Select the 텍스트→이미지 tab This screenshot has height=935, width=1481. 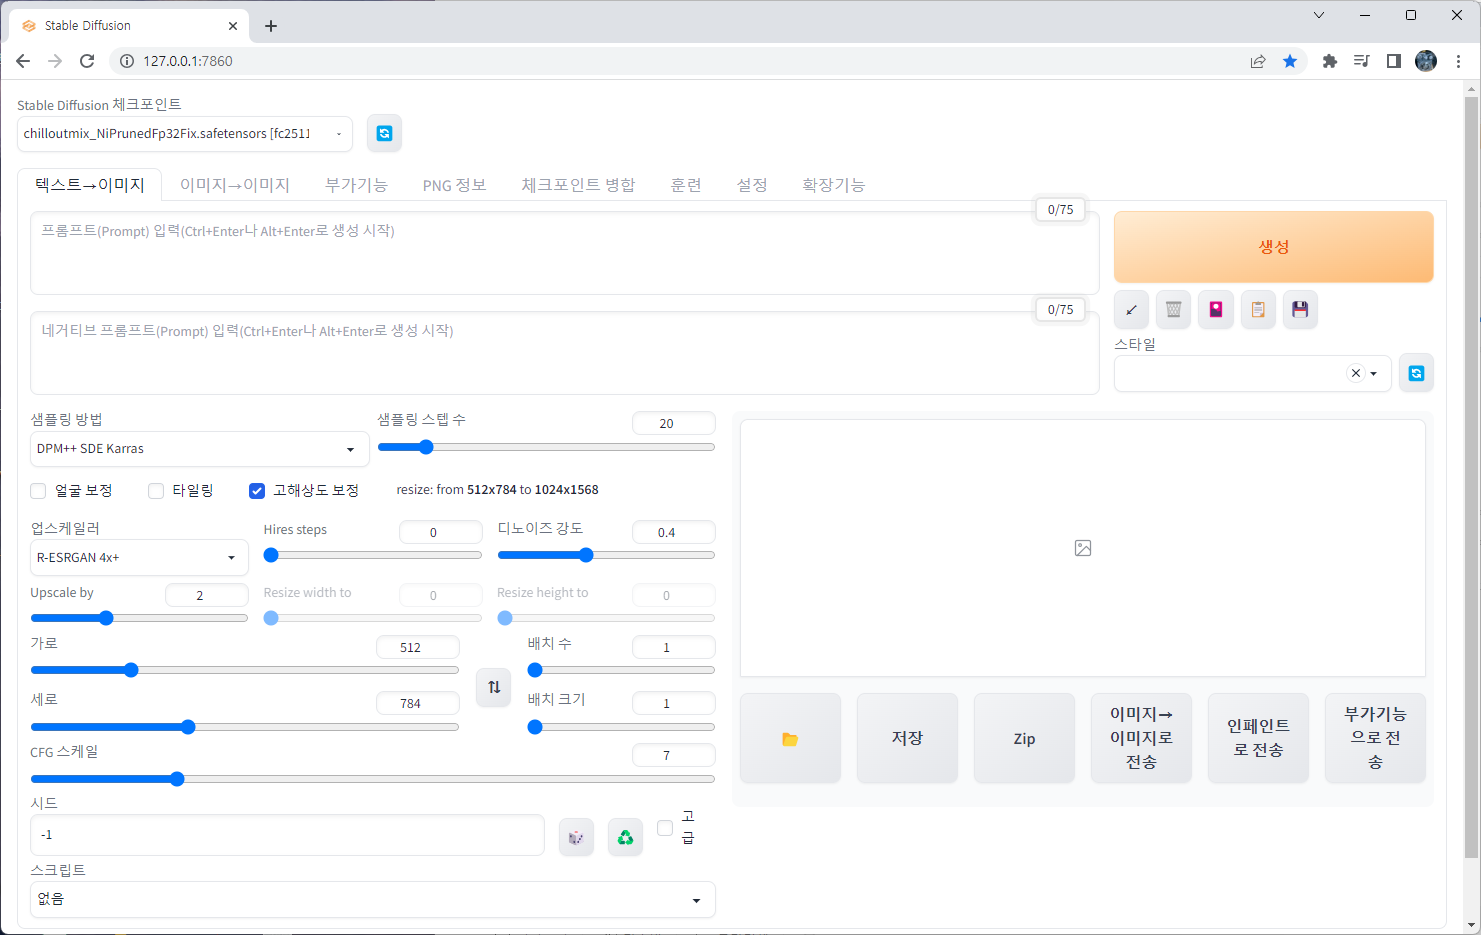(90, 185)
